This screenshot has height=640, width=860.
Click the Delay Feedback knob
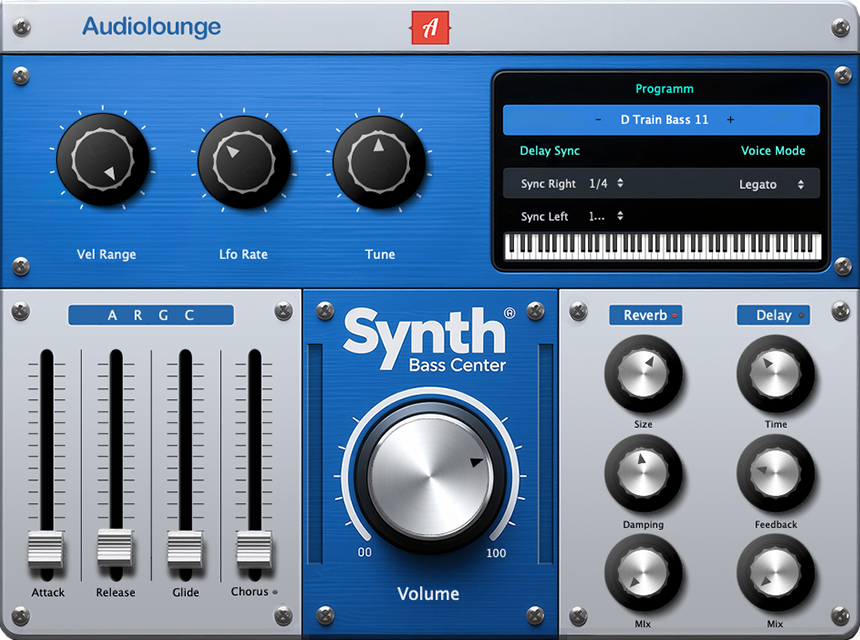tap(775, 474)
